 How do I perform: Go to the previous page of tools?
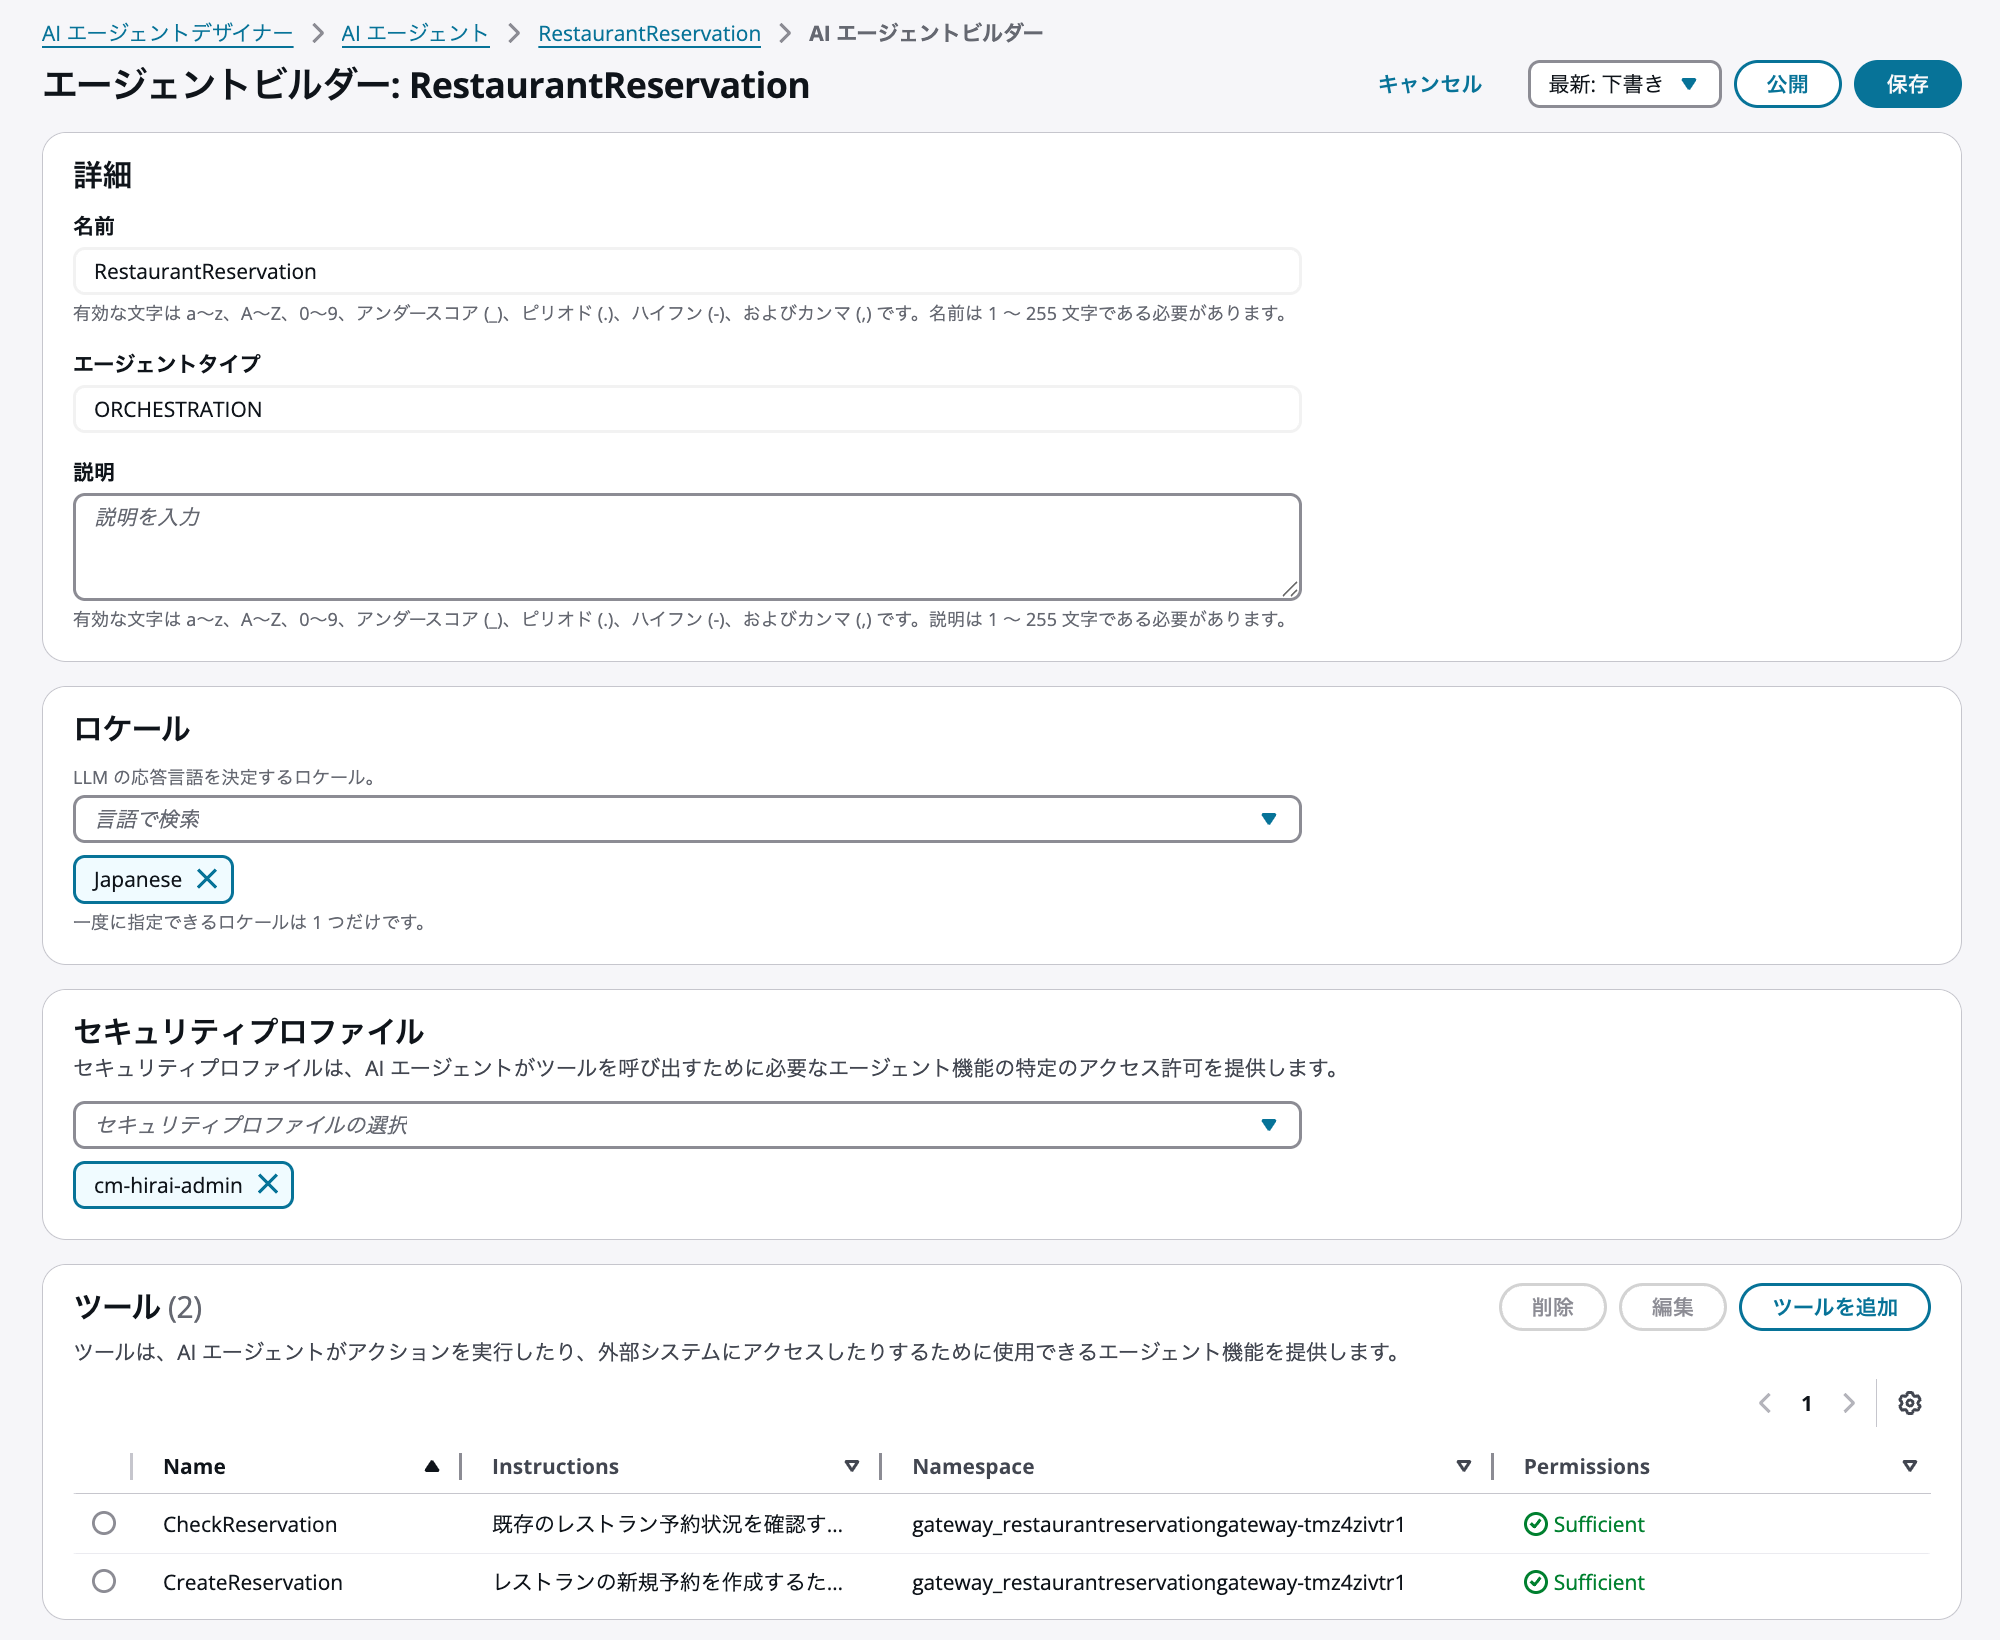[1764, 1403]
